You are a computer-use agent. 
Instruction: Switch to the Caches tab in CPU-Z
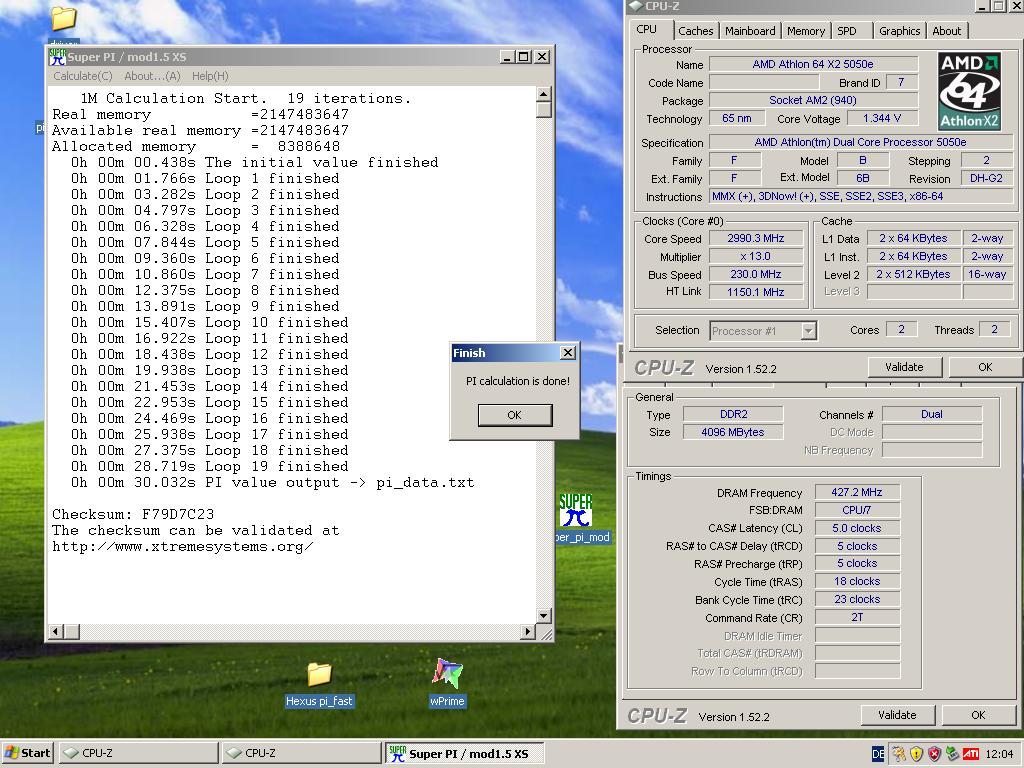pyautogui.click(x=696, y=31)
